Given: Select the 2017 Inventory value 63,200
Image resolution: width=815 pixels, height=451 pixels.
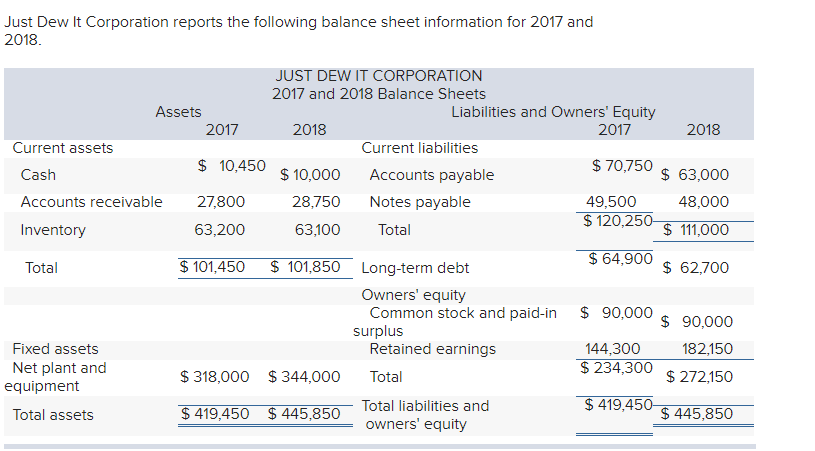Looking at the screenshot, I should pos(219,230).
